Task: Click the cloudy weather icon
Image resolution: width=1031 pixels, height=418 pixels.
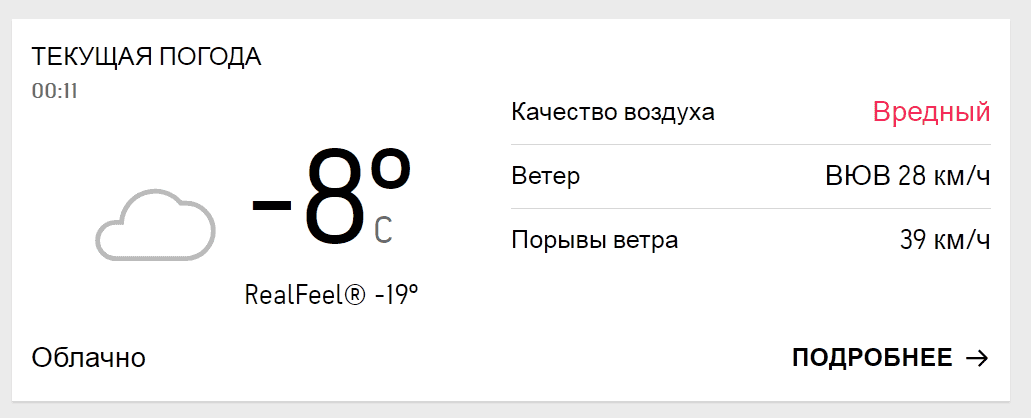Action: [x=155, y=225]
